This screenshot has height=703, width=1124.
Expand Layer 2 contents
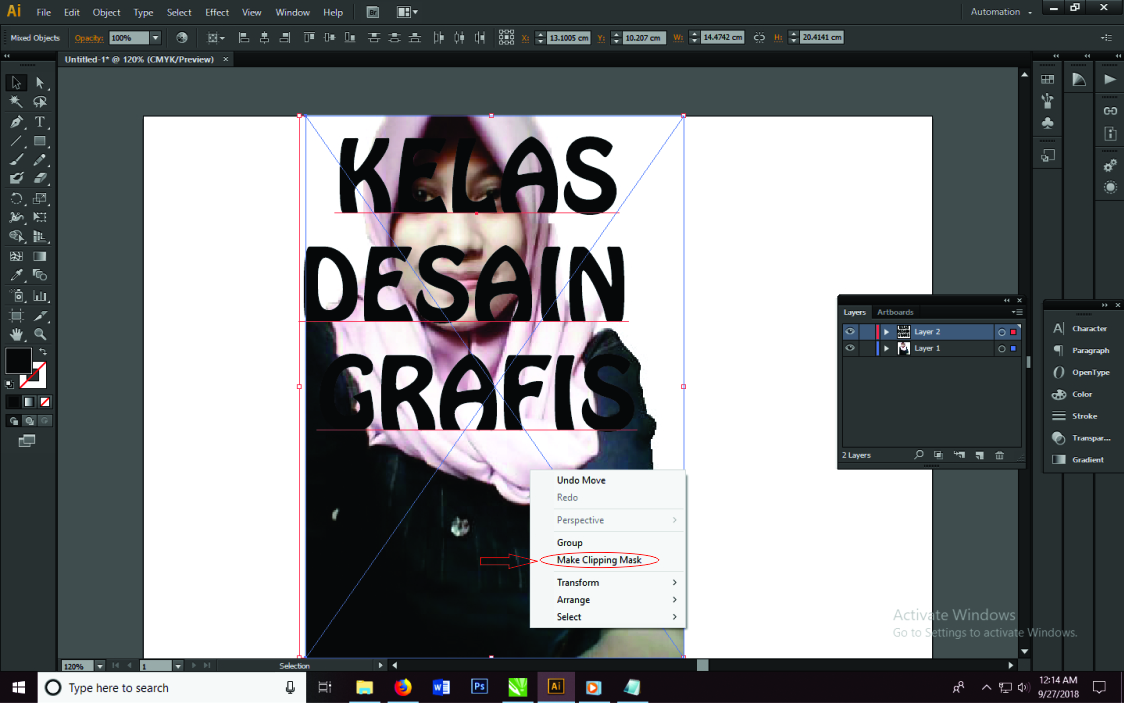click(886, 332)
